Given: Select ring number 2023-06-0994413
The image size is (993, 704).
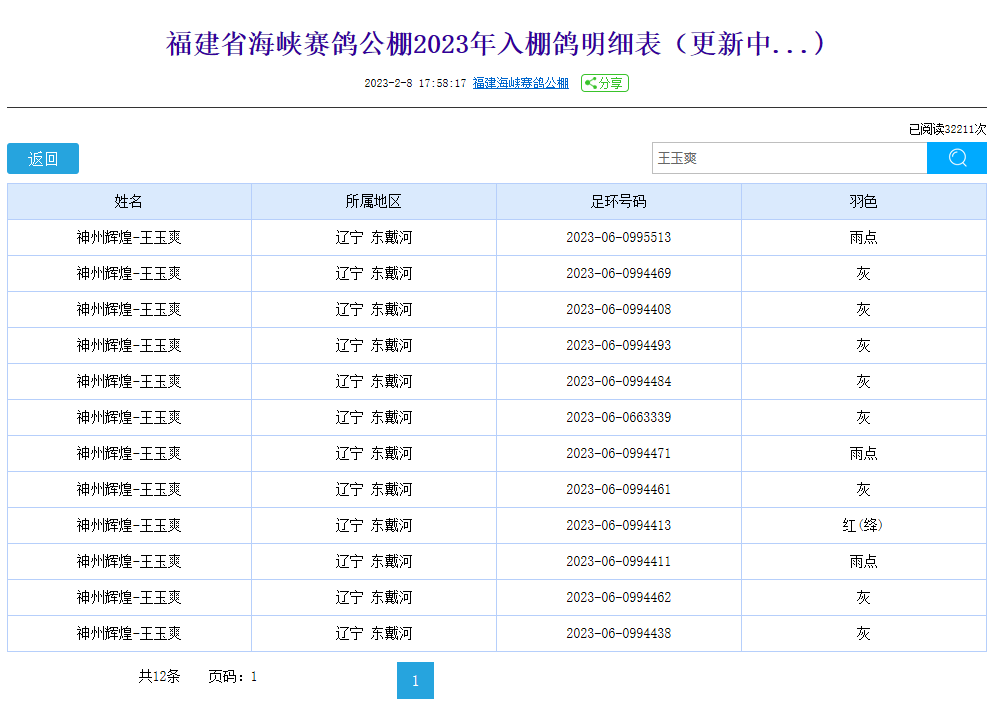Looking at the screenshot, I should pyautogui.click(x=618, y=525).
